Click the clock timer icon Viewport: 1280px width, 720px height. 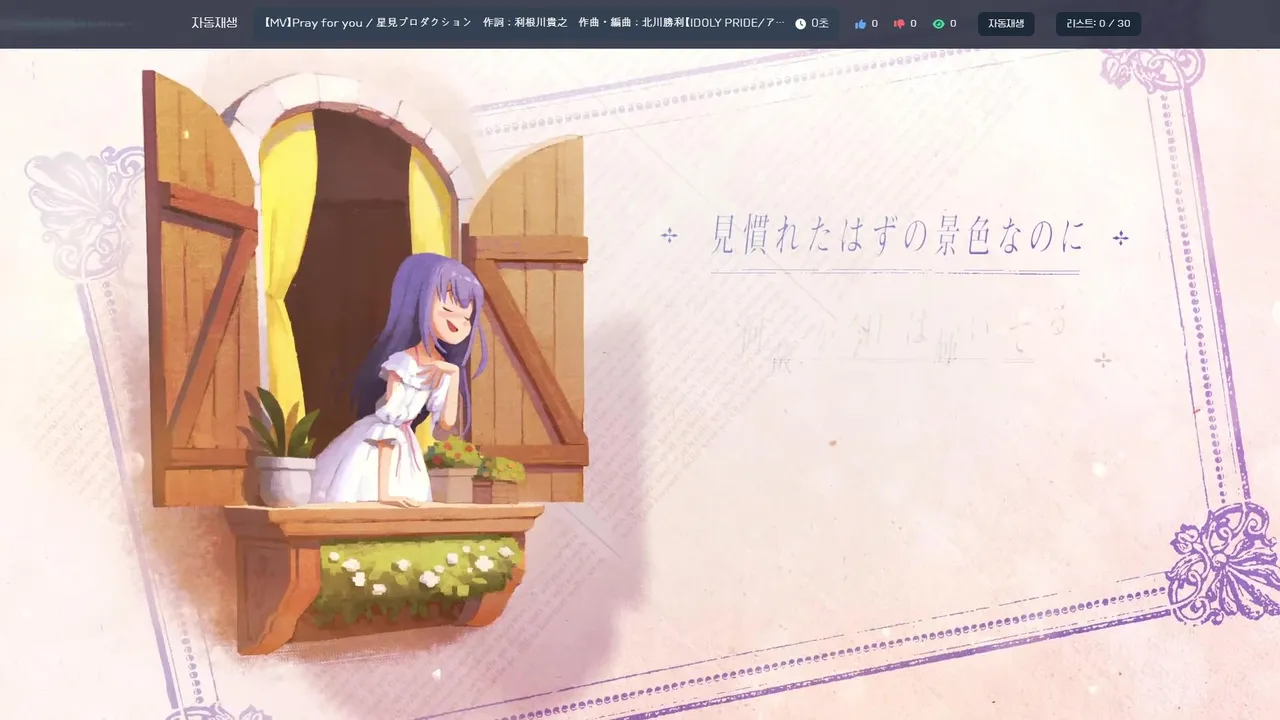pyautogui.click(x=801, y=24)
